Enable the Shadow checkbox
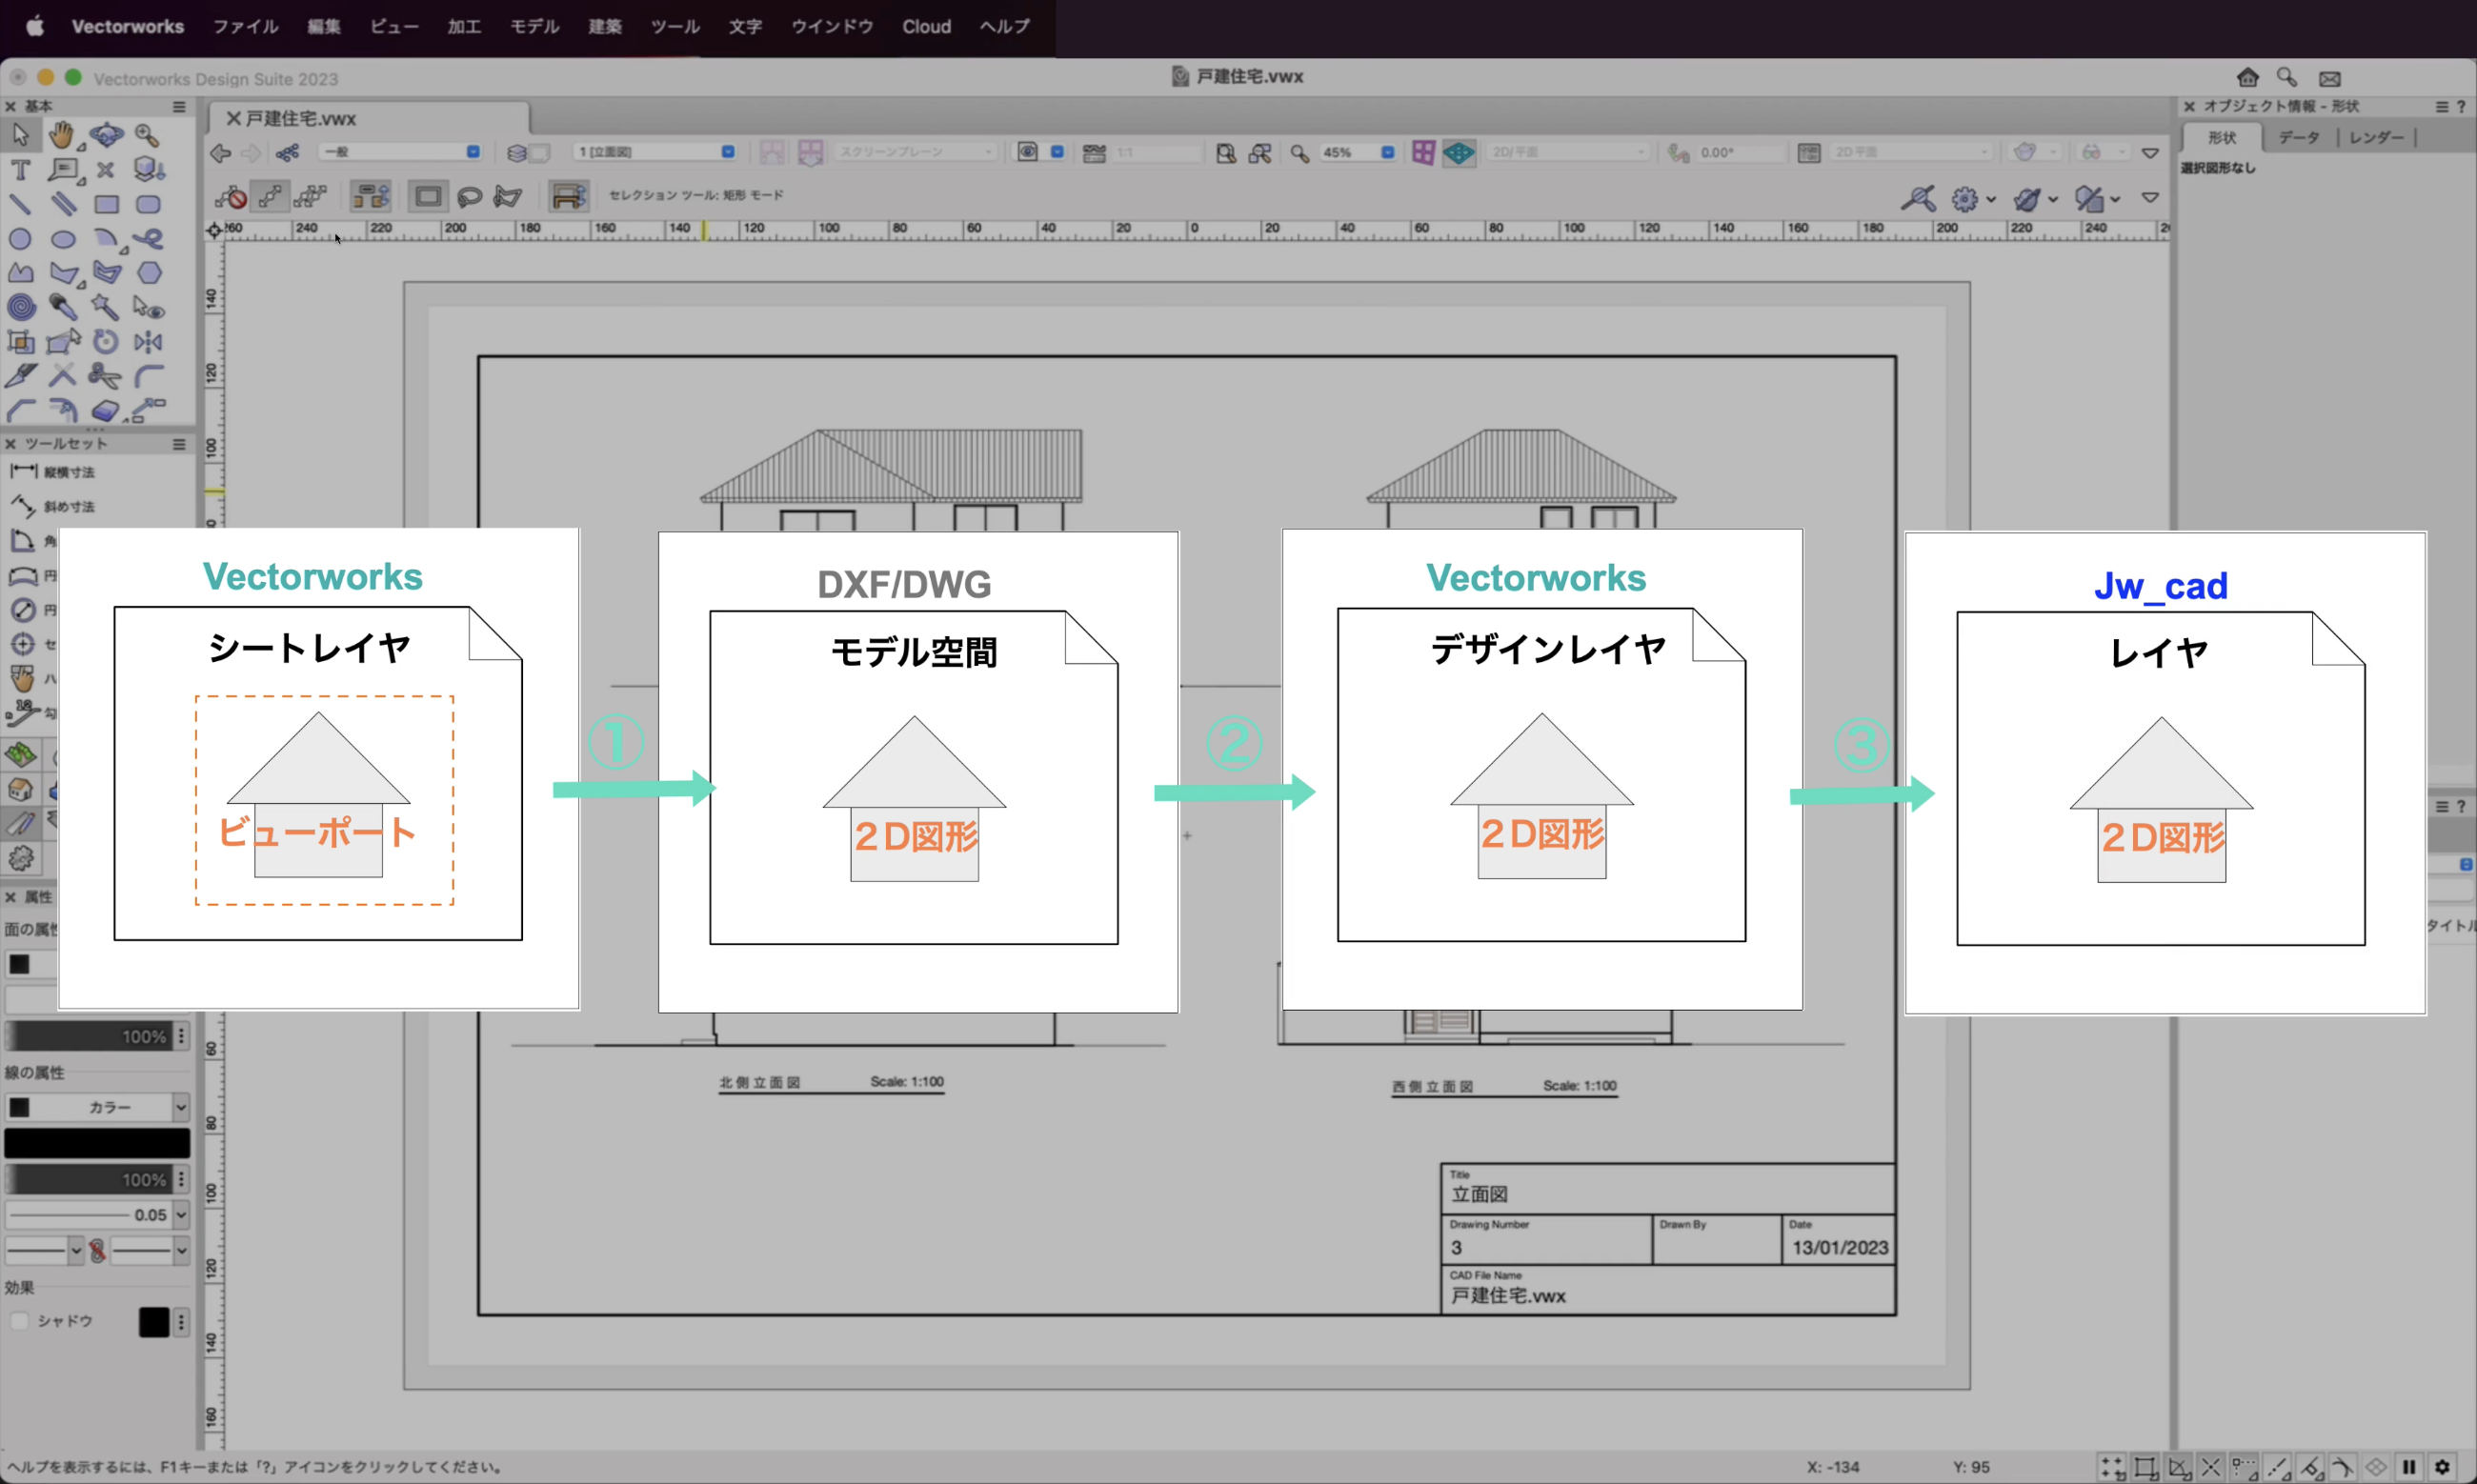 19,1321
